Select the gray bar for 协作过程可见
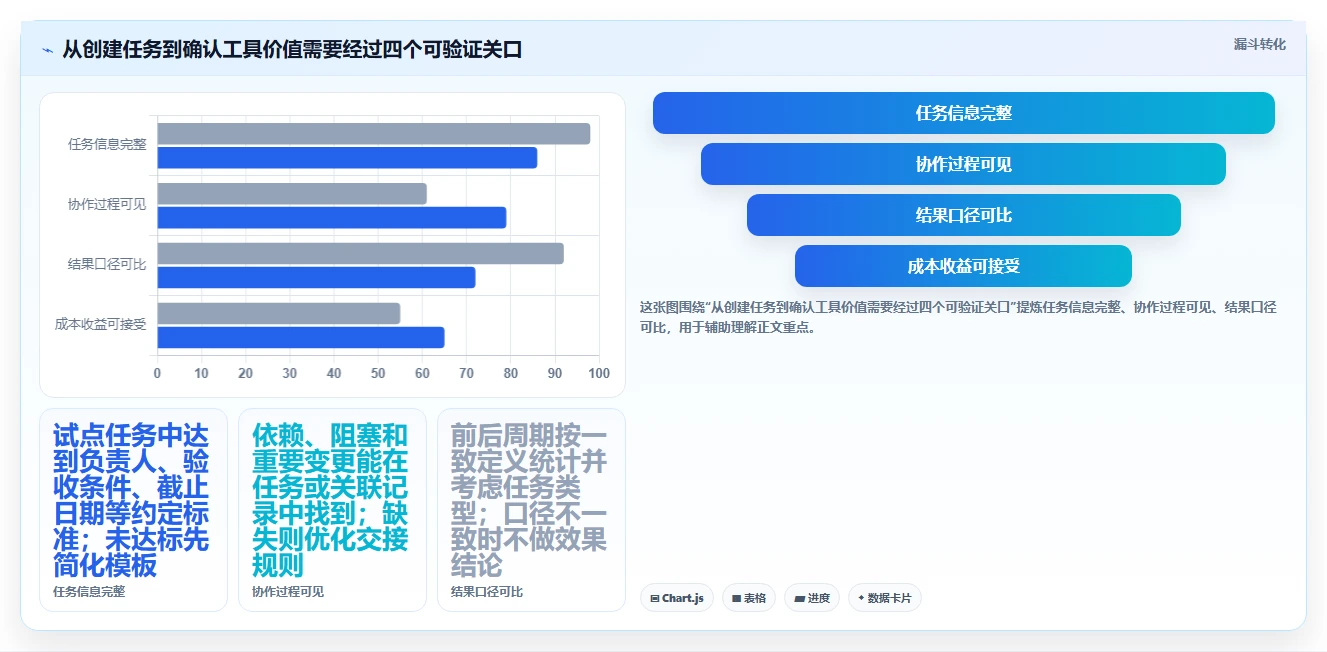The image size is (1327, 652). click(x=292, y=194)
